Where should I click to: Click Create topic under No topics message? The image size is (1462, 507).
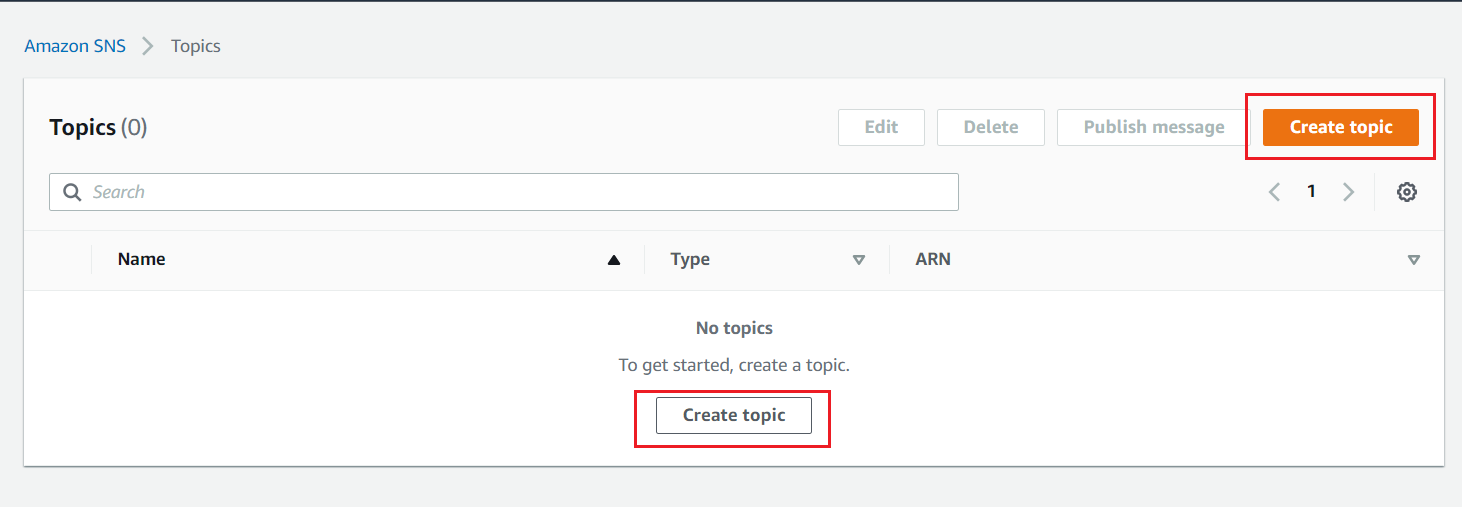point(734,415)
